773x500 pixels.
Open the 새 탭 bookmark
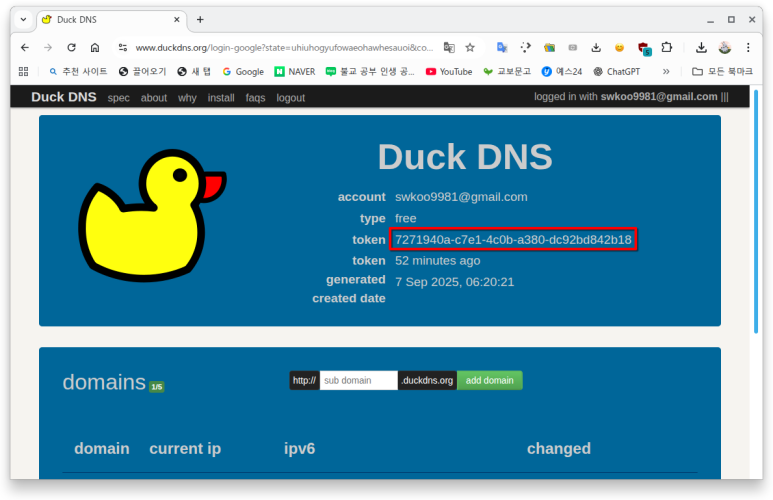[x=194, y=71]
